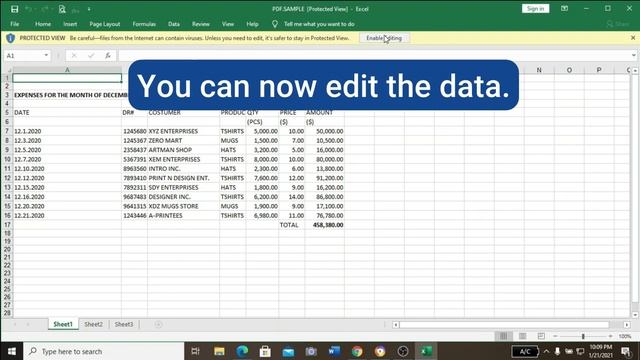This screenshot has width=640, height=360.
Task: Click the zoom out minus button
Action: [555, 336]
